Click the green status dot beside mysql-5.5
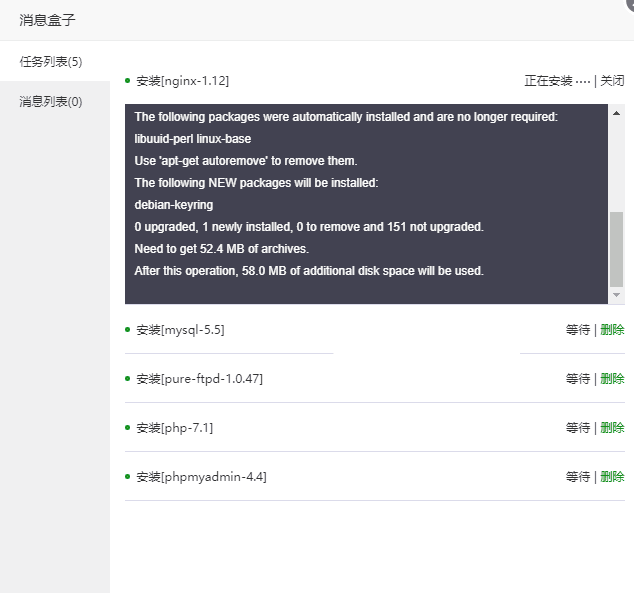Image resolution: width=634 pixels, height=593 pixels. pos(128,329)
